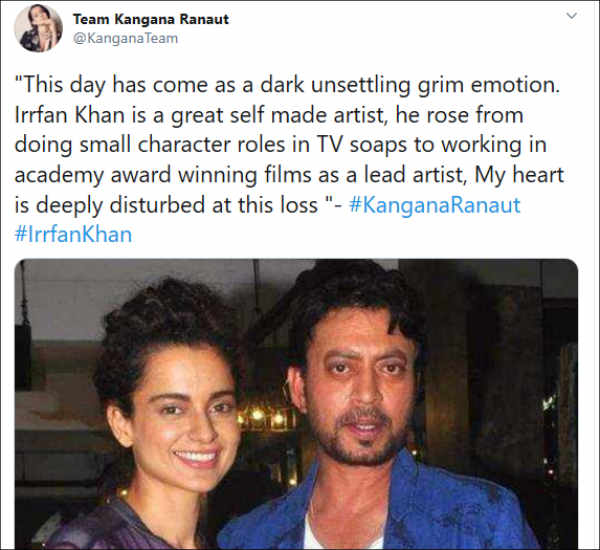Click the bold account name in header
This screenshot has height=550, width=600.
(x=151, y=19)
